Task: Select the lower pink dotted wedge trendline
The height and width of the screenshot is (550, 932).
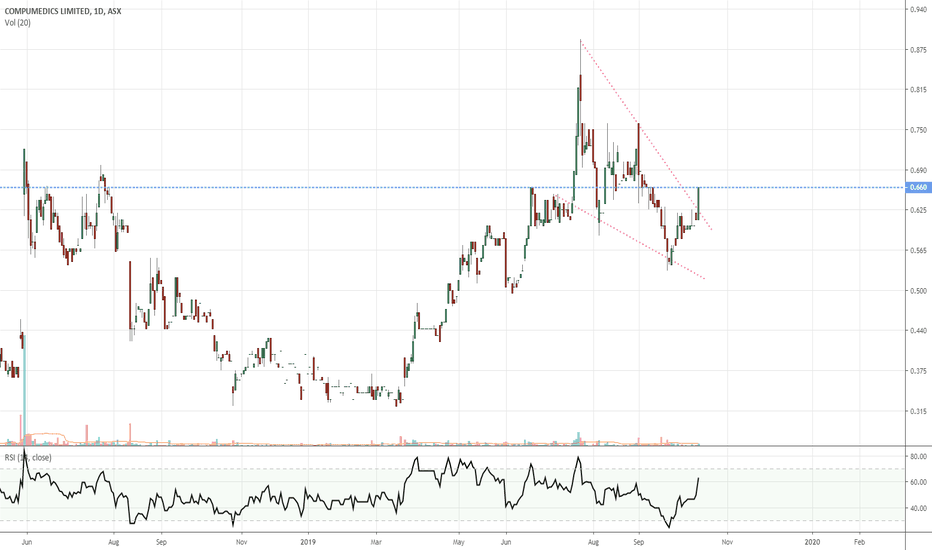Action: (x=630, y=237)
